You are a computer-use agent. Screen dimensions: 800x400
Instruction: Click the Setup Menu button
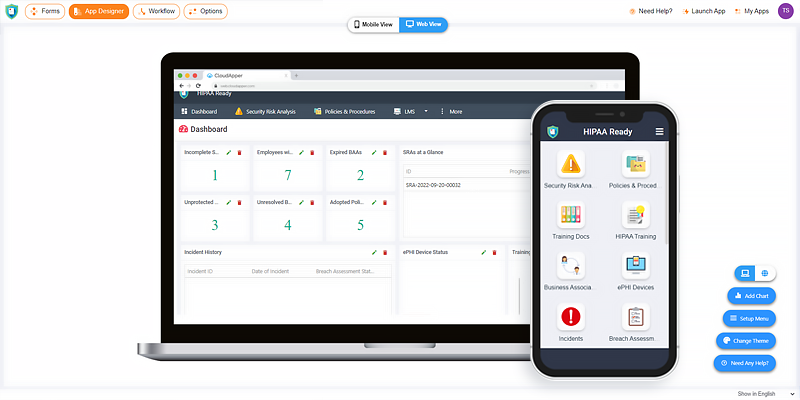(x=749, y=318)
